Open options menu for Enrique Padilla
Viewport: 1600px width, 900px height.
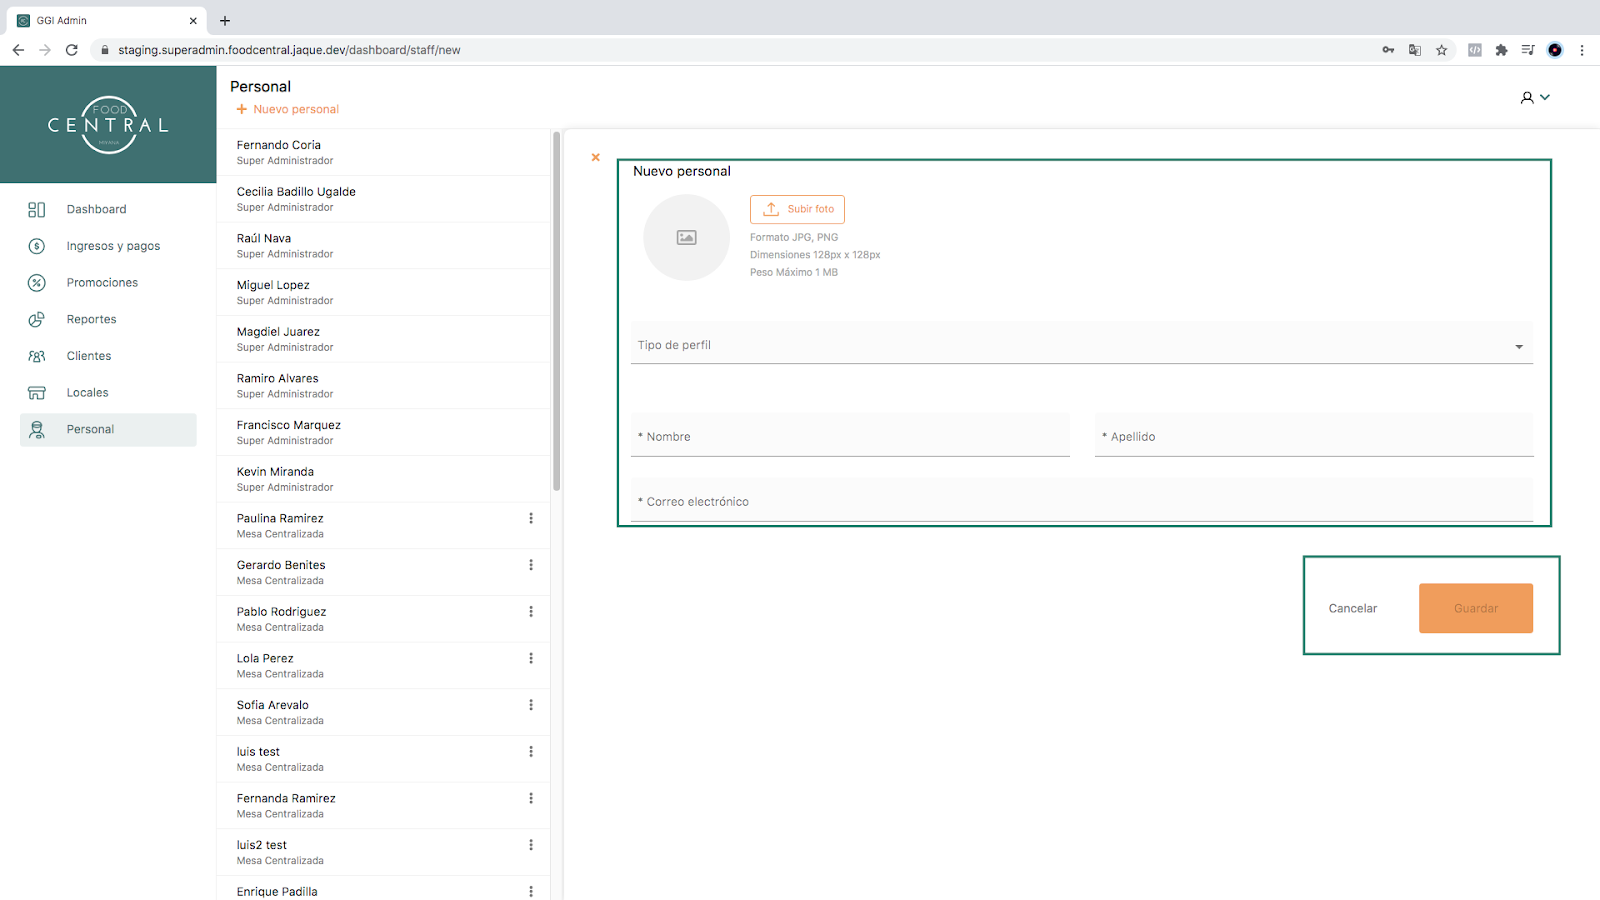pos(531,891)
